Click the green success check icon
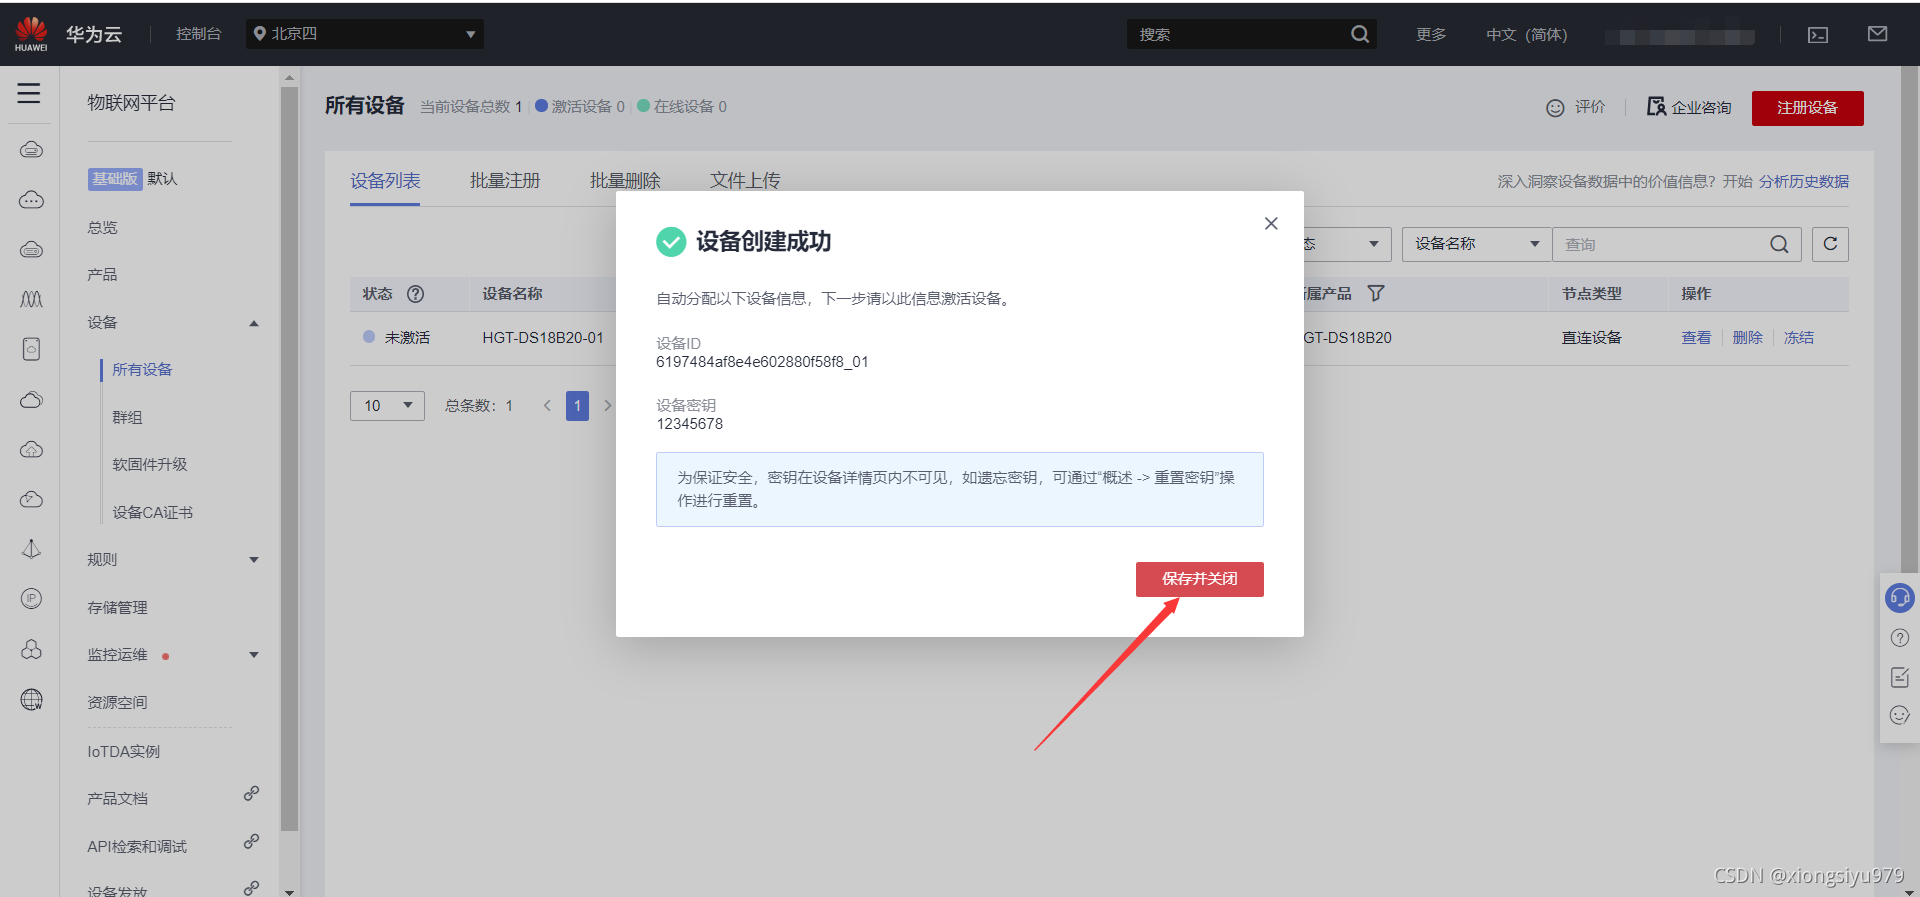The width and height of the screenshot is (1920, 897). tap(671, 242)
